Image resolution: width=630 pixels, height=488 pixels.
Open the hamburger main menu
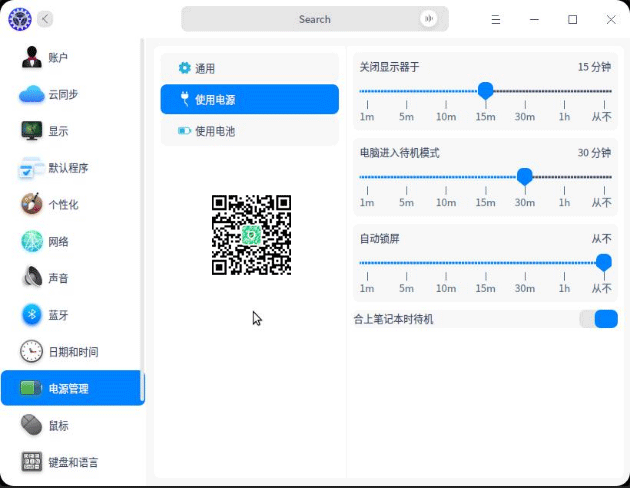(x=496, y=19)
